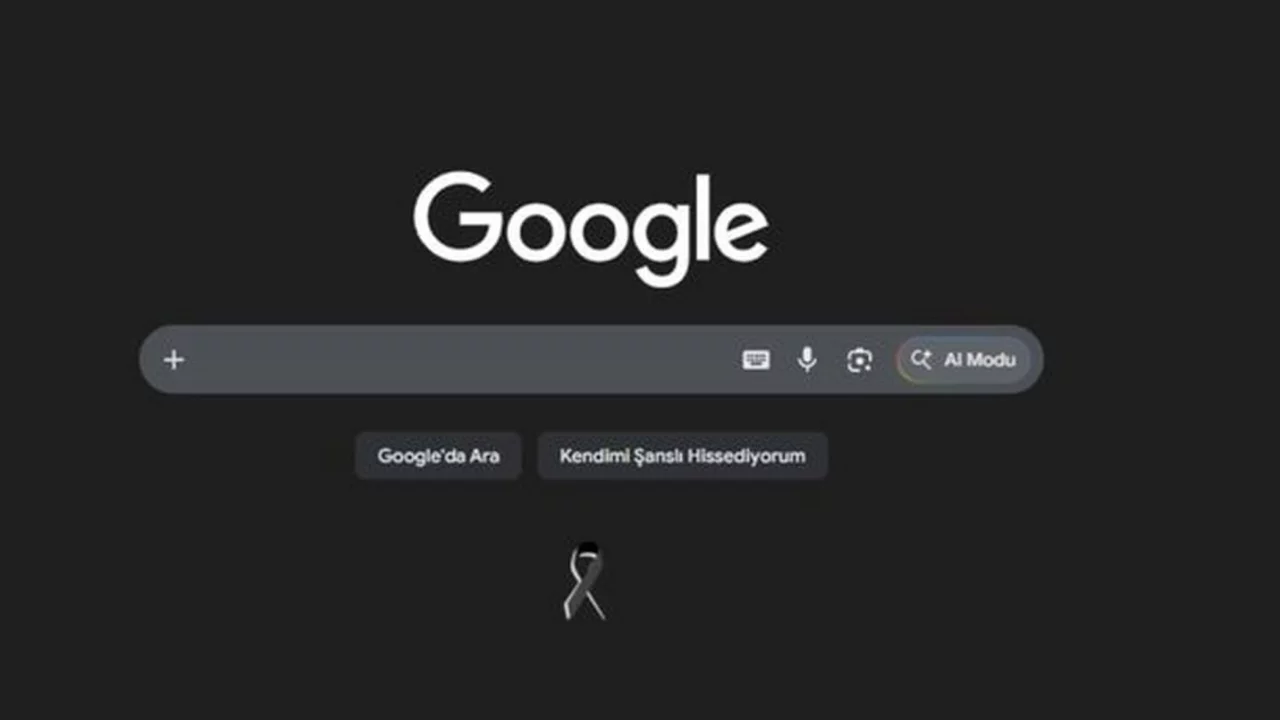Try the I'm Feeling Lucky Turkish button

coord(682,456)
